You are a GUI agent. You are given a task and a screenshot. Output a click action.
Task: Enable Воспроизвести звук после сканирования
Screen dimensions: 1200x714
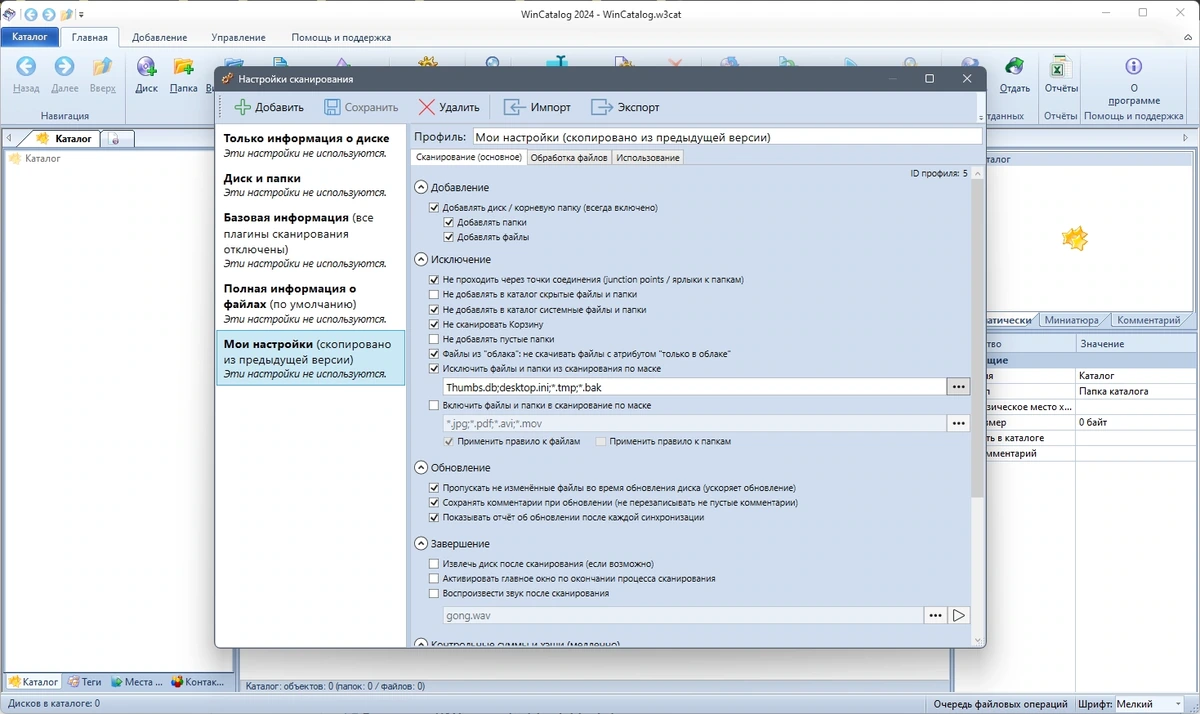pos(433,594)
